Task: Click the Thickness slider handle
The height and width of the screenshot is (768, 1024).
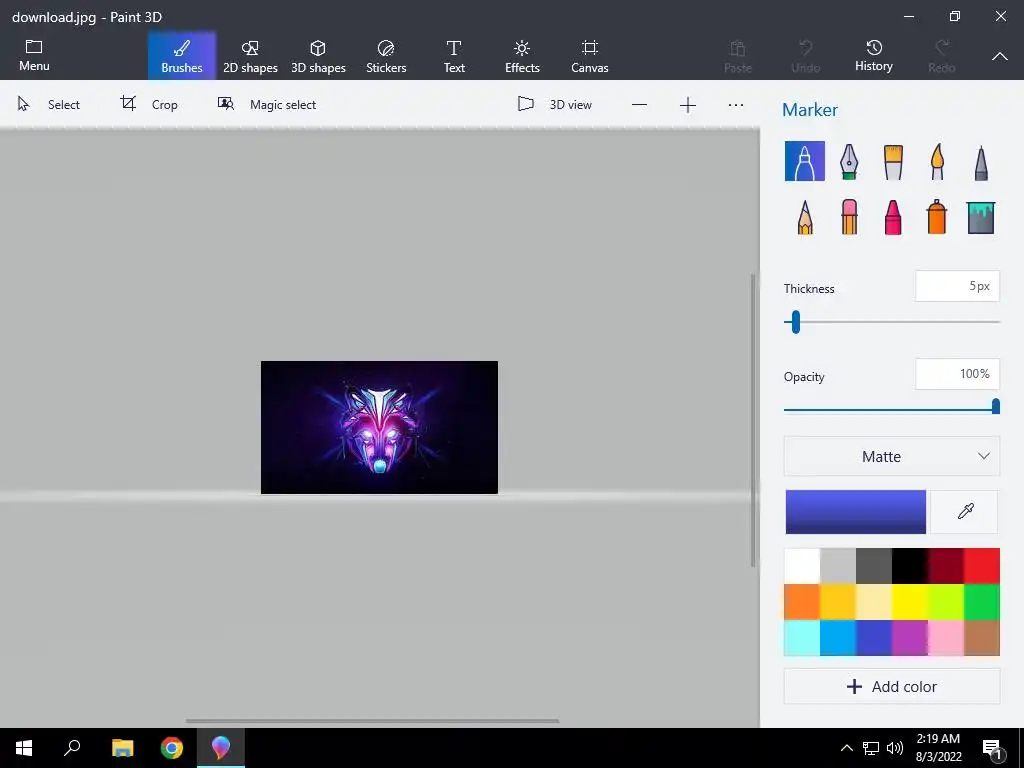Action: pyautogui.click(x=795, y=322)
